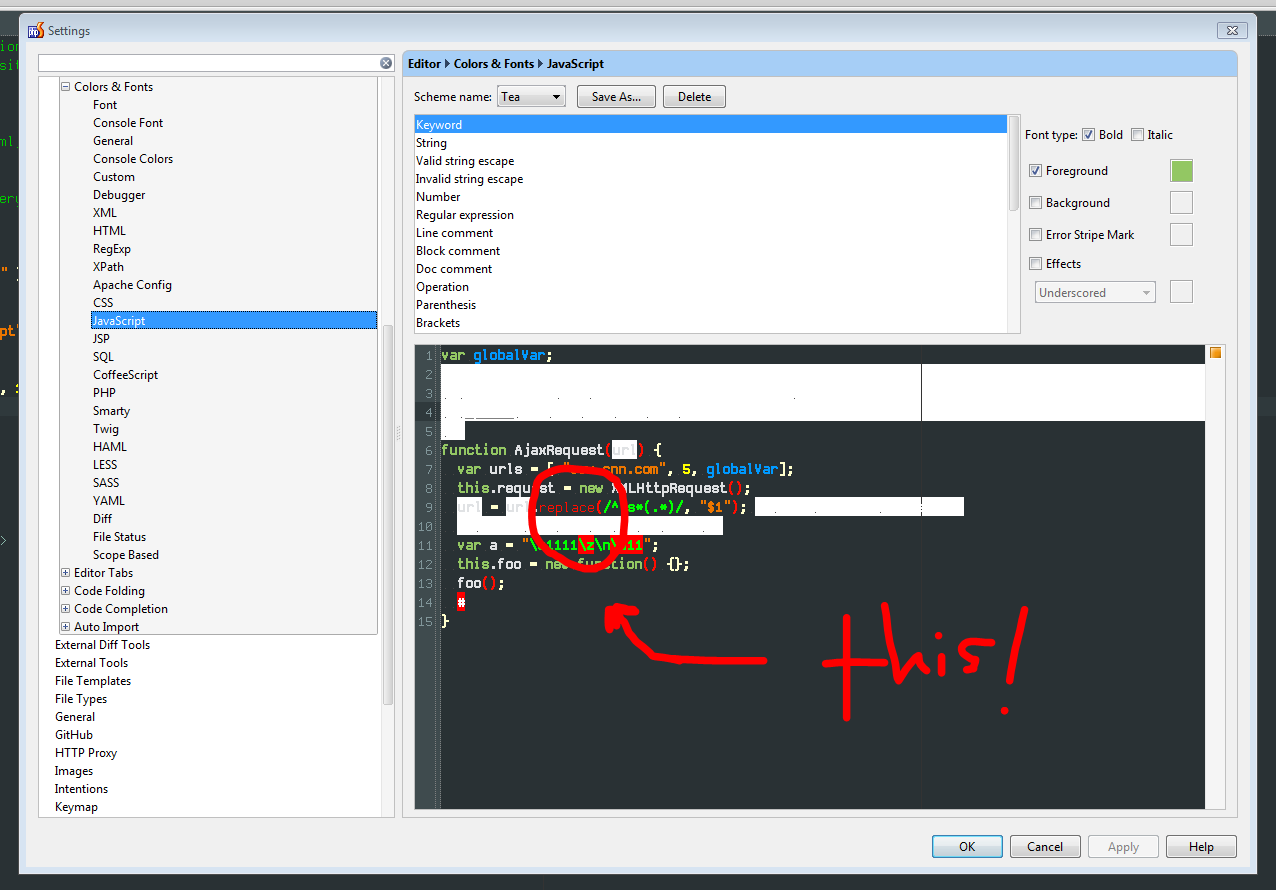The width and height of the screenshot is (1276, 890).
Task: Expand the Code Folding tree node
Action: coord(66,591)
